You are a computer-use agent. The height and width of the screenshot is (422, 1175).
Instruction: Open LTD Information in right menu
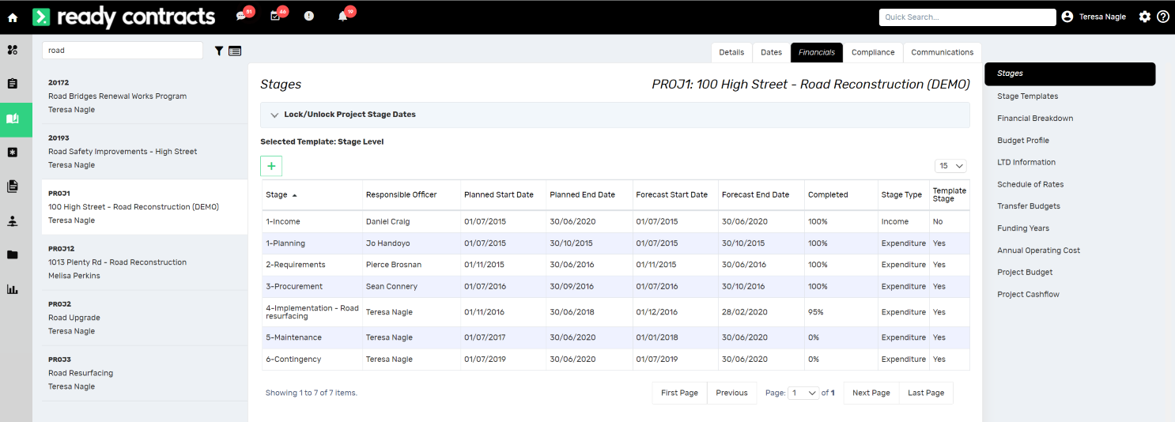1026,162
